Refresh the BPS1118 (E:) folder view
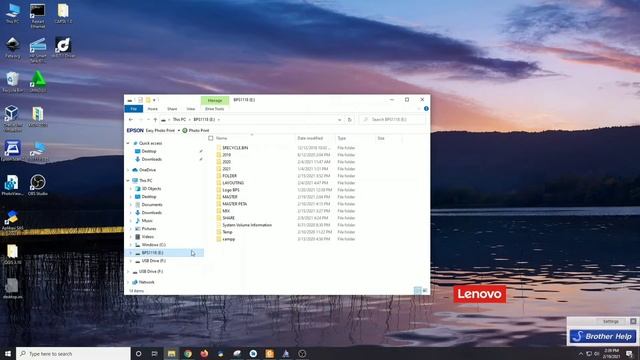 [349, 120]
